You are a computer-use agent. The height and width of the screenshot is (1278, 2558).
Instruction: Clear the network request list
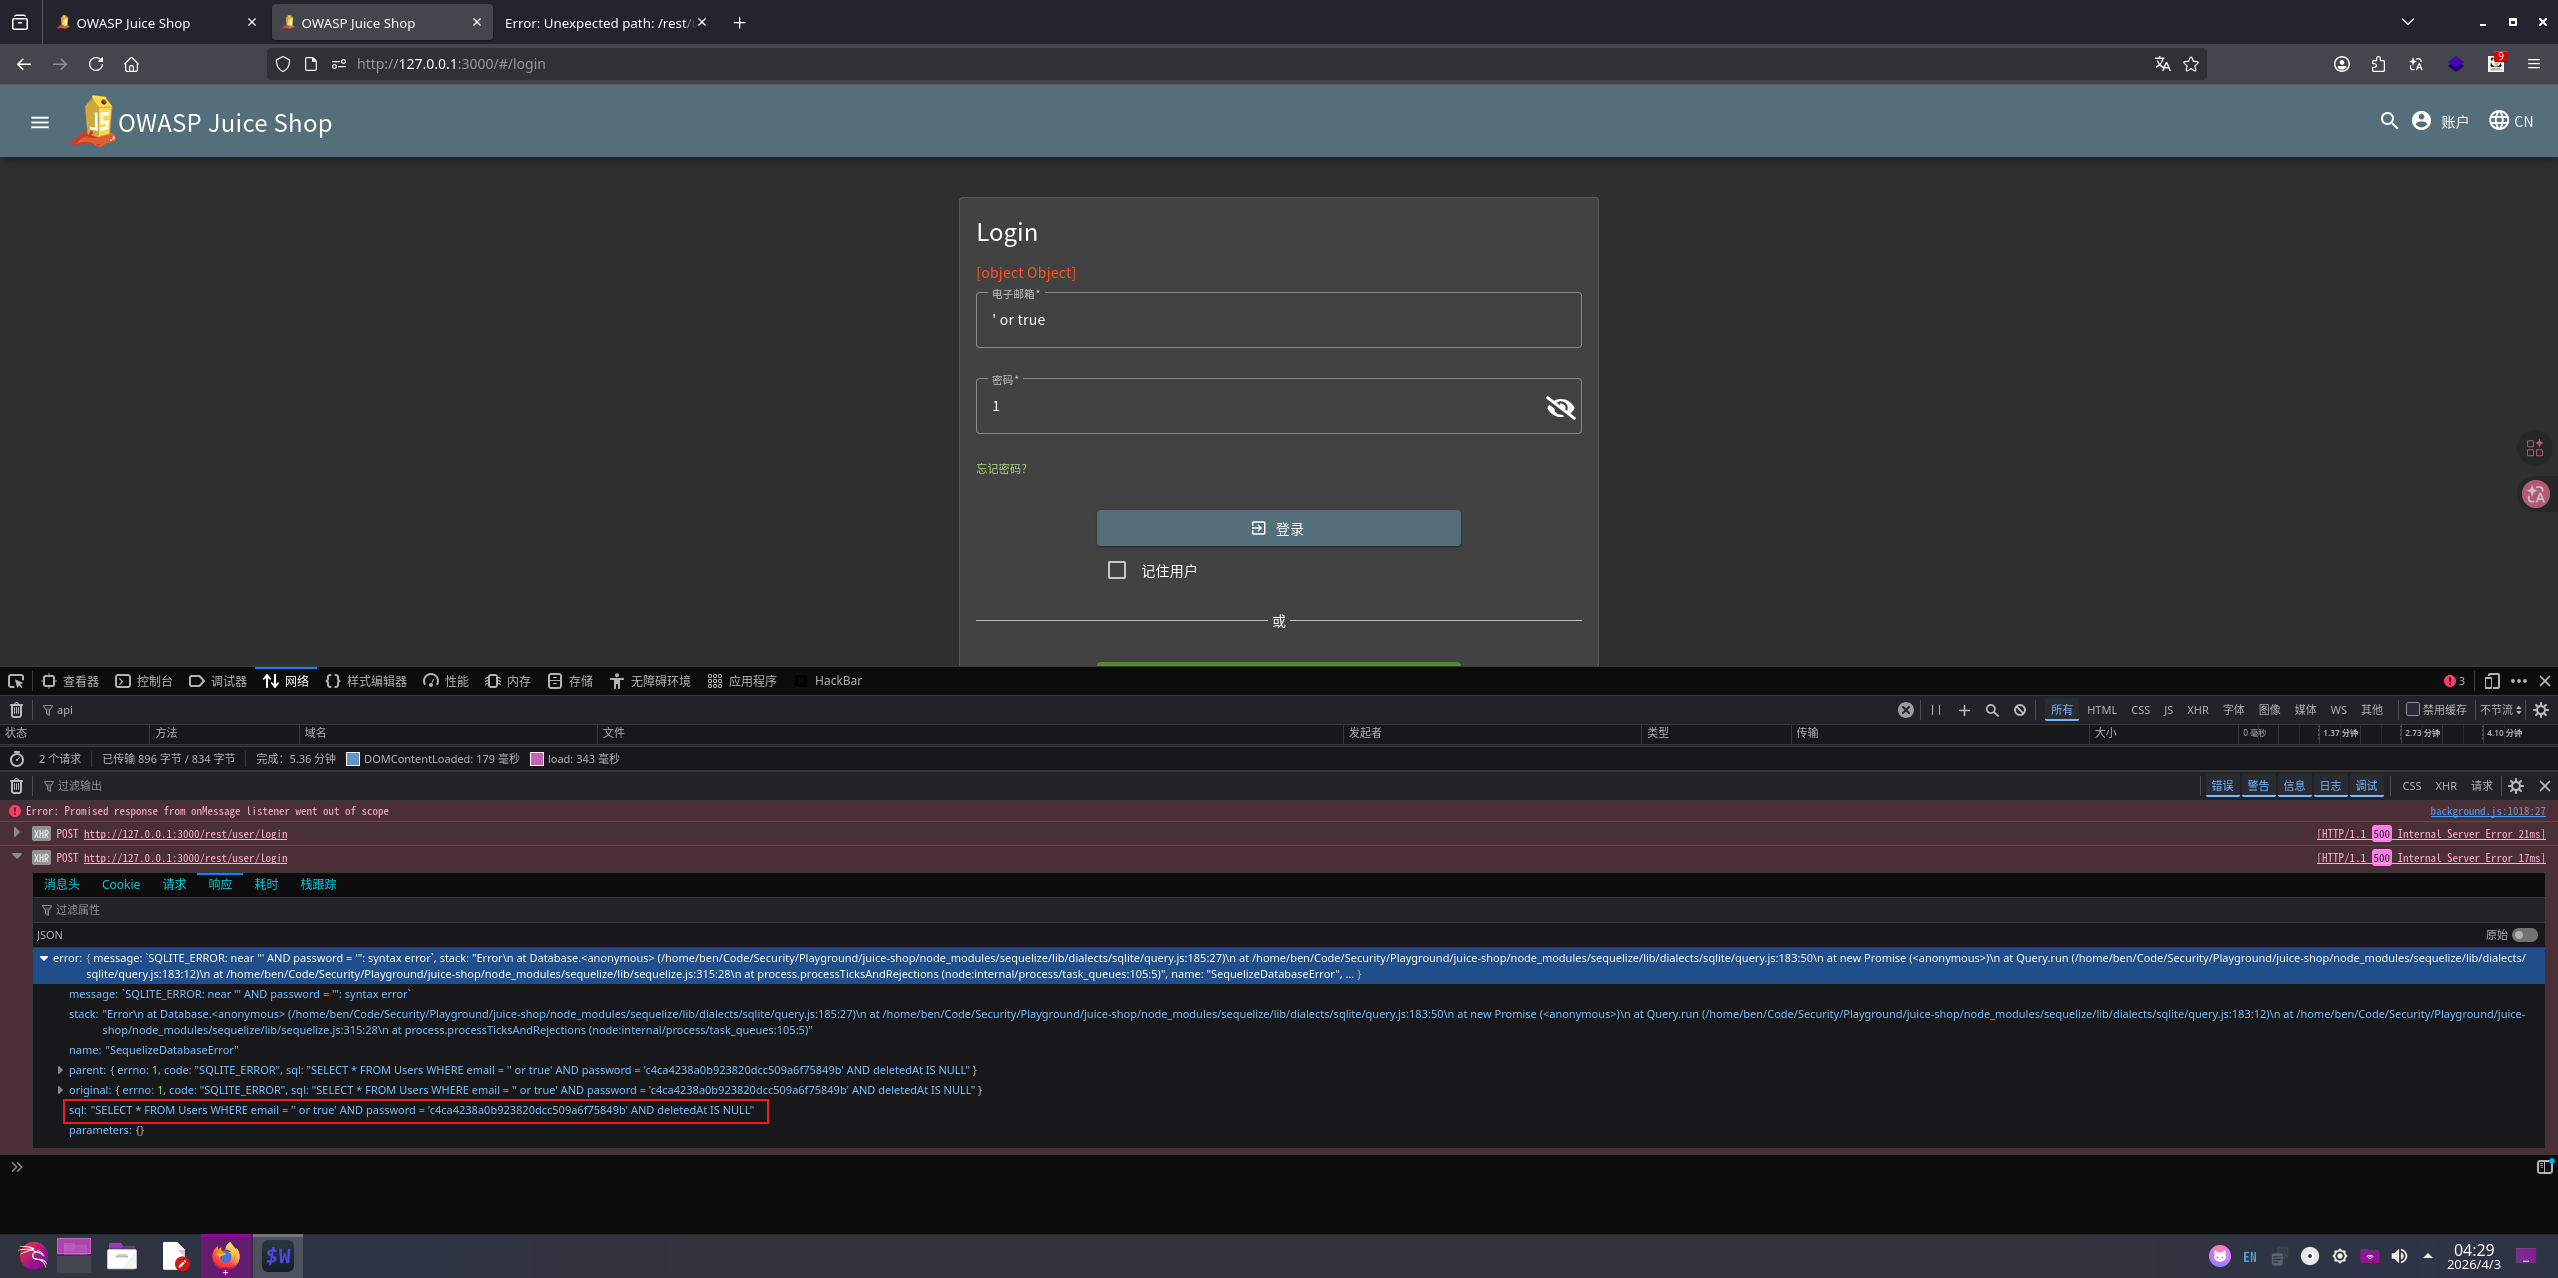[16, 710]
